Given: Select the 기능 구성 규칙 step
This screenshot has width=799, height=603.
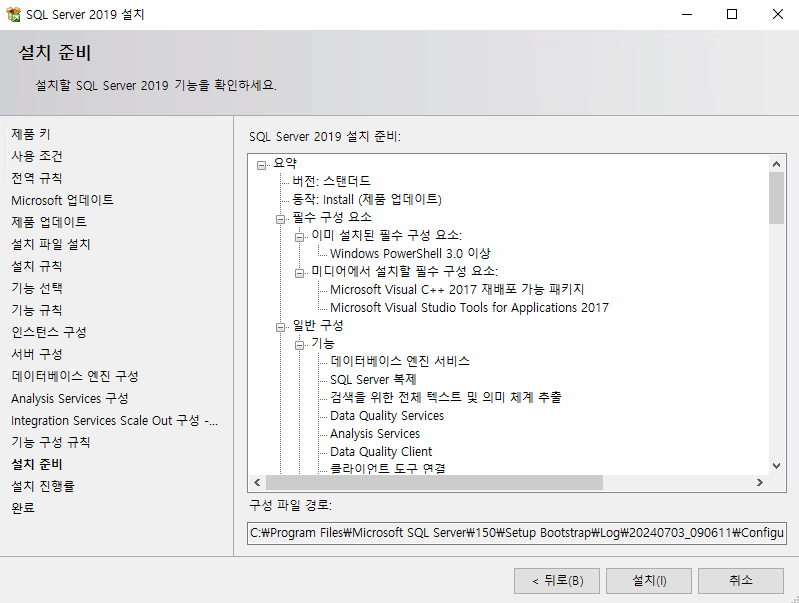Looking at the screenshot, I should [x=51, y=442].
